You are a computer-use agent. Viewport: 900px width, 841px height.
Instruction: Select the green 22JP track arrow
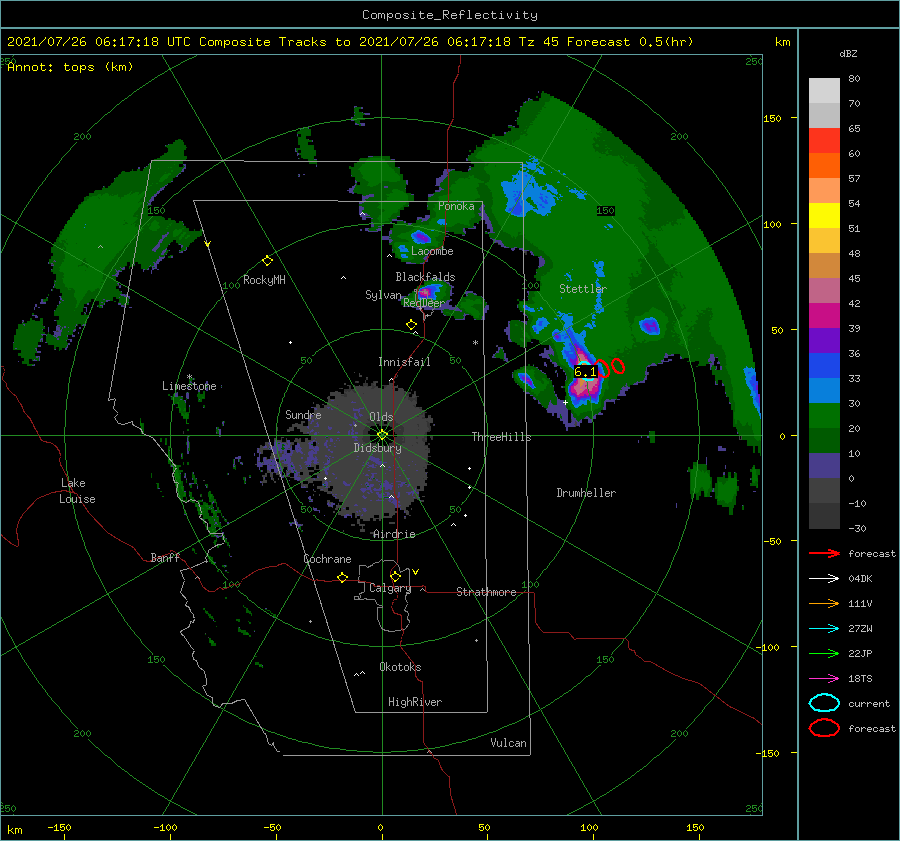coord(824,653)
